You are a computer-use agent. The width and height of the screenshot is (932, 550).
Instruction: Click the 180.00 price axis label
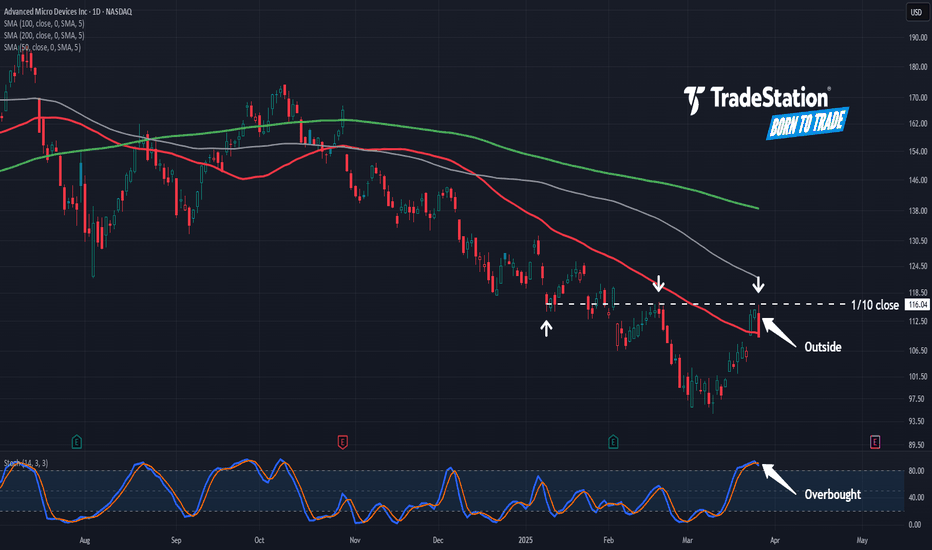pyautogui.click(x=918, y=67)
